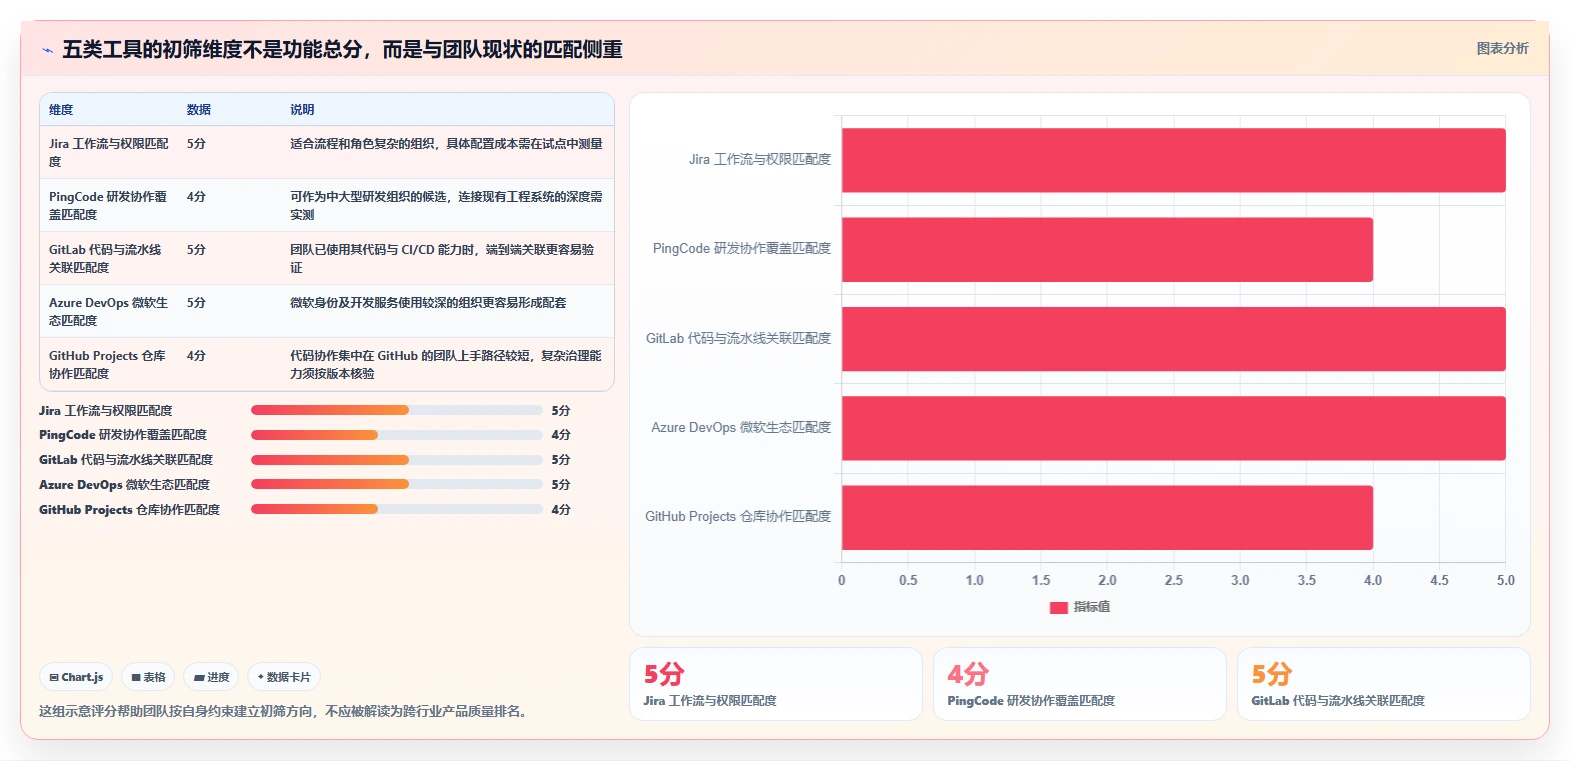Click the 4分 value beside PingCode progress bar
1570x761 pixels.
click(561, 435)
